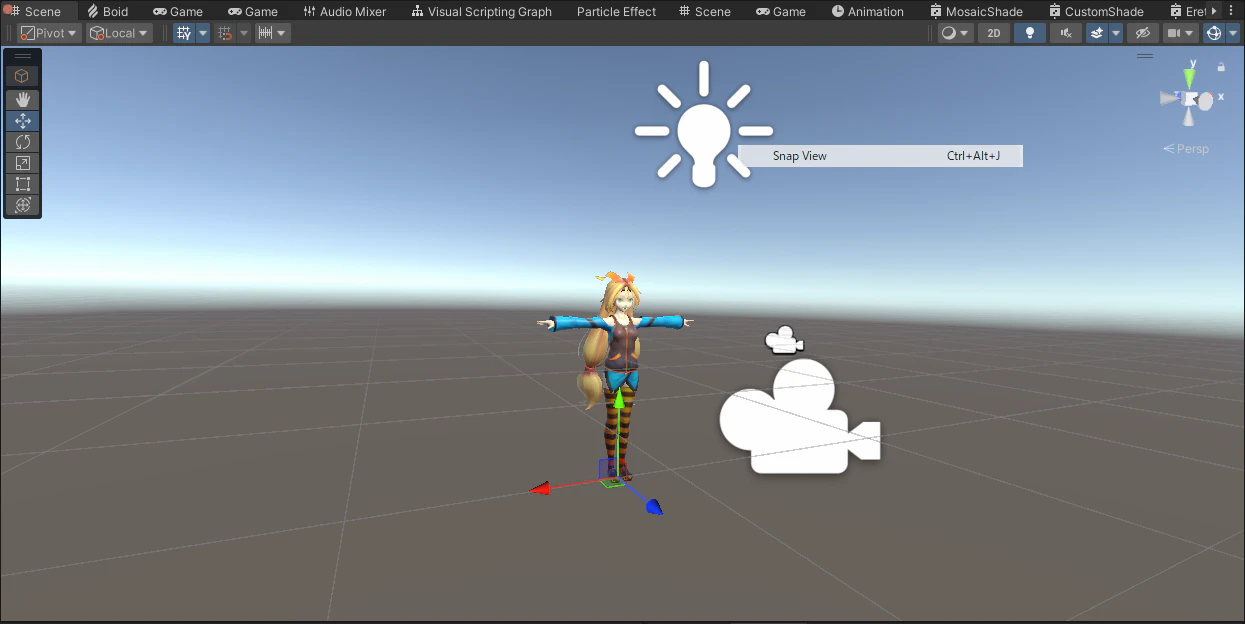Open the Local handle rotation dropdown
Screen dimensions: 1245x624
tap(119, 33)
